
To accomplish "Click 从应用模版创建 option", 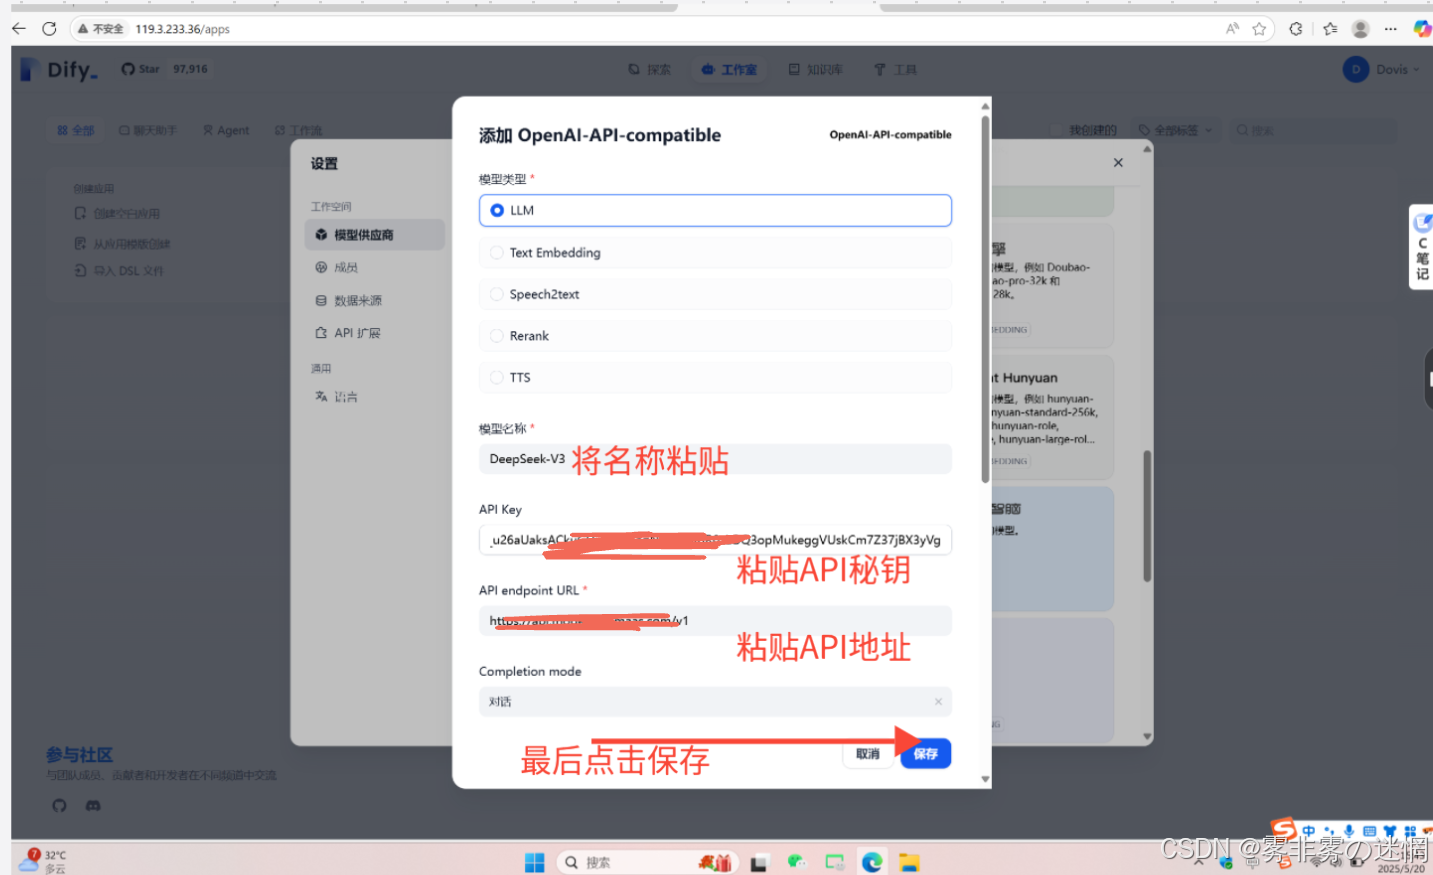I will pos(122,243).
